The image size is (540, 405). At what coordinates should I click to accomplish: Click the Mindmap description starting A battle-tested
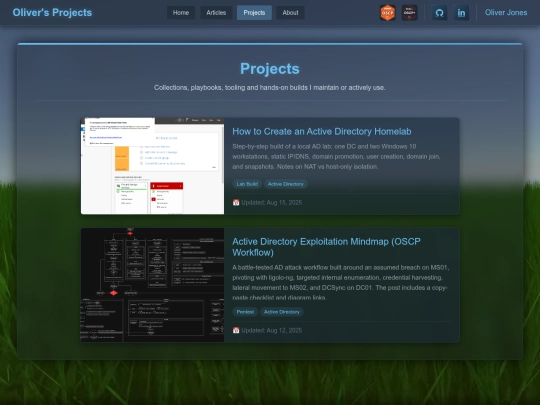click(x=340, y=282)
